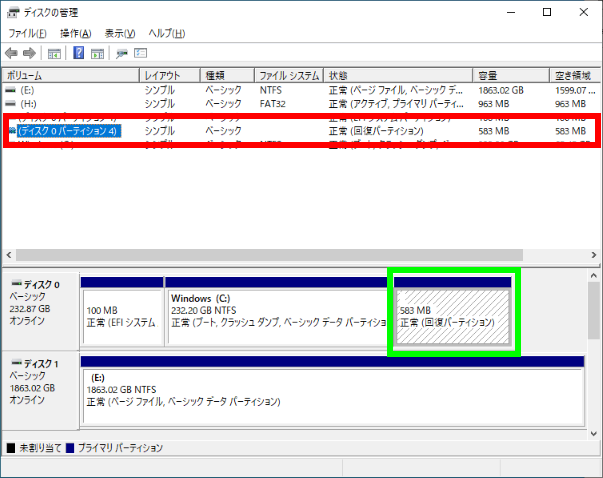Image resolution: width=603 pixels, height=478 pixels.
Task: Click the disk pane scrollbar down arrow
Action: (x=593, y=433)
